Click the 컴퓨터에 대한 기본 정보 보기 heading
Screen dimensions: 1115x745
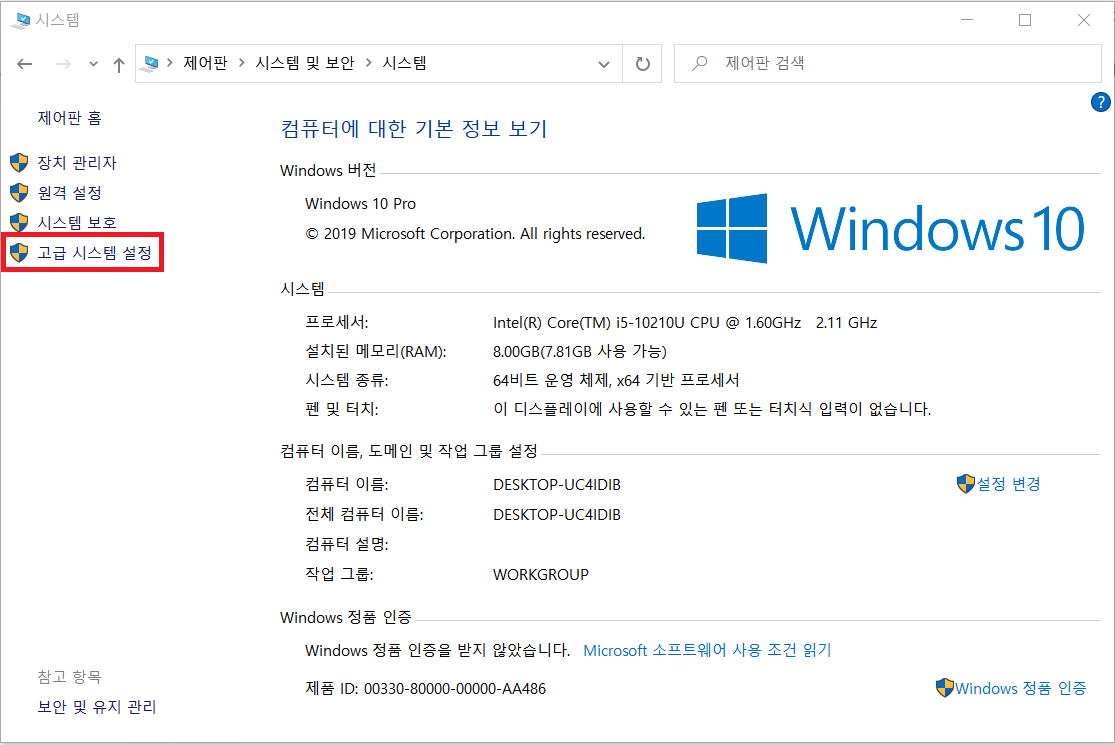tap(414, 129)
